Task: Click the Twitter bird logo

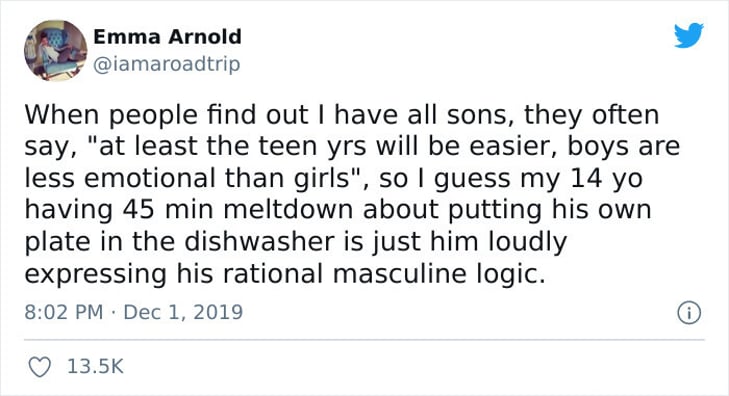Action: pos(689,35)
